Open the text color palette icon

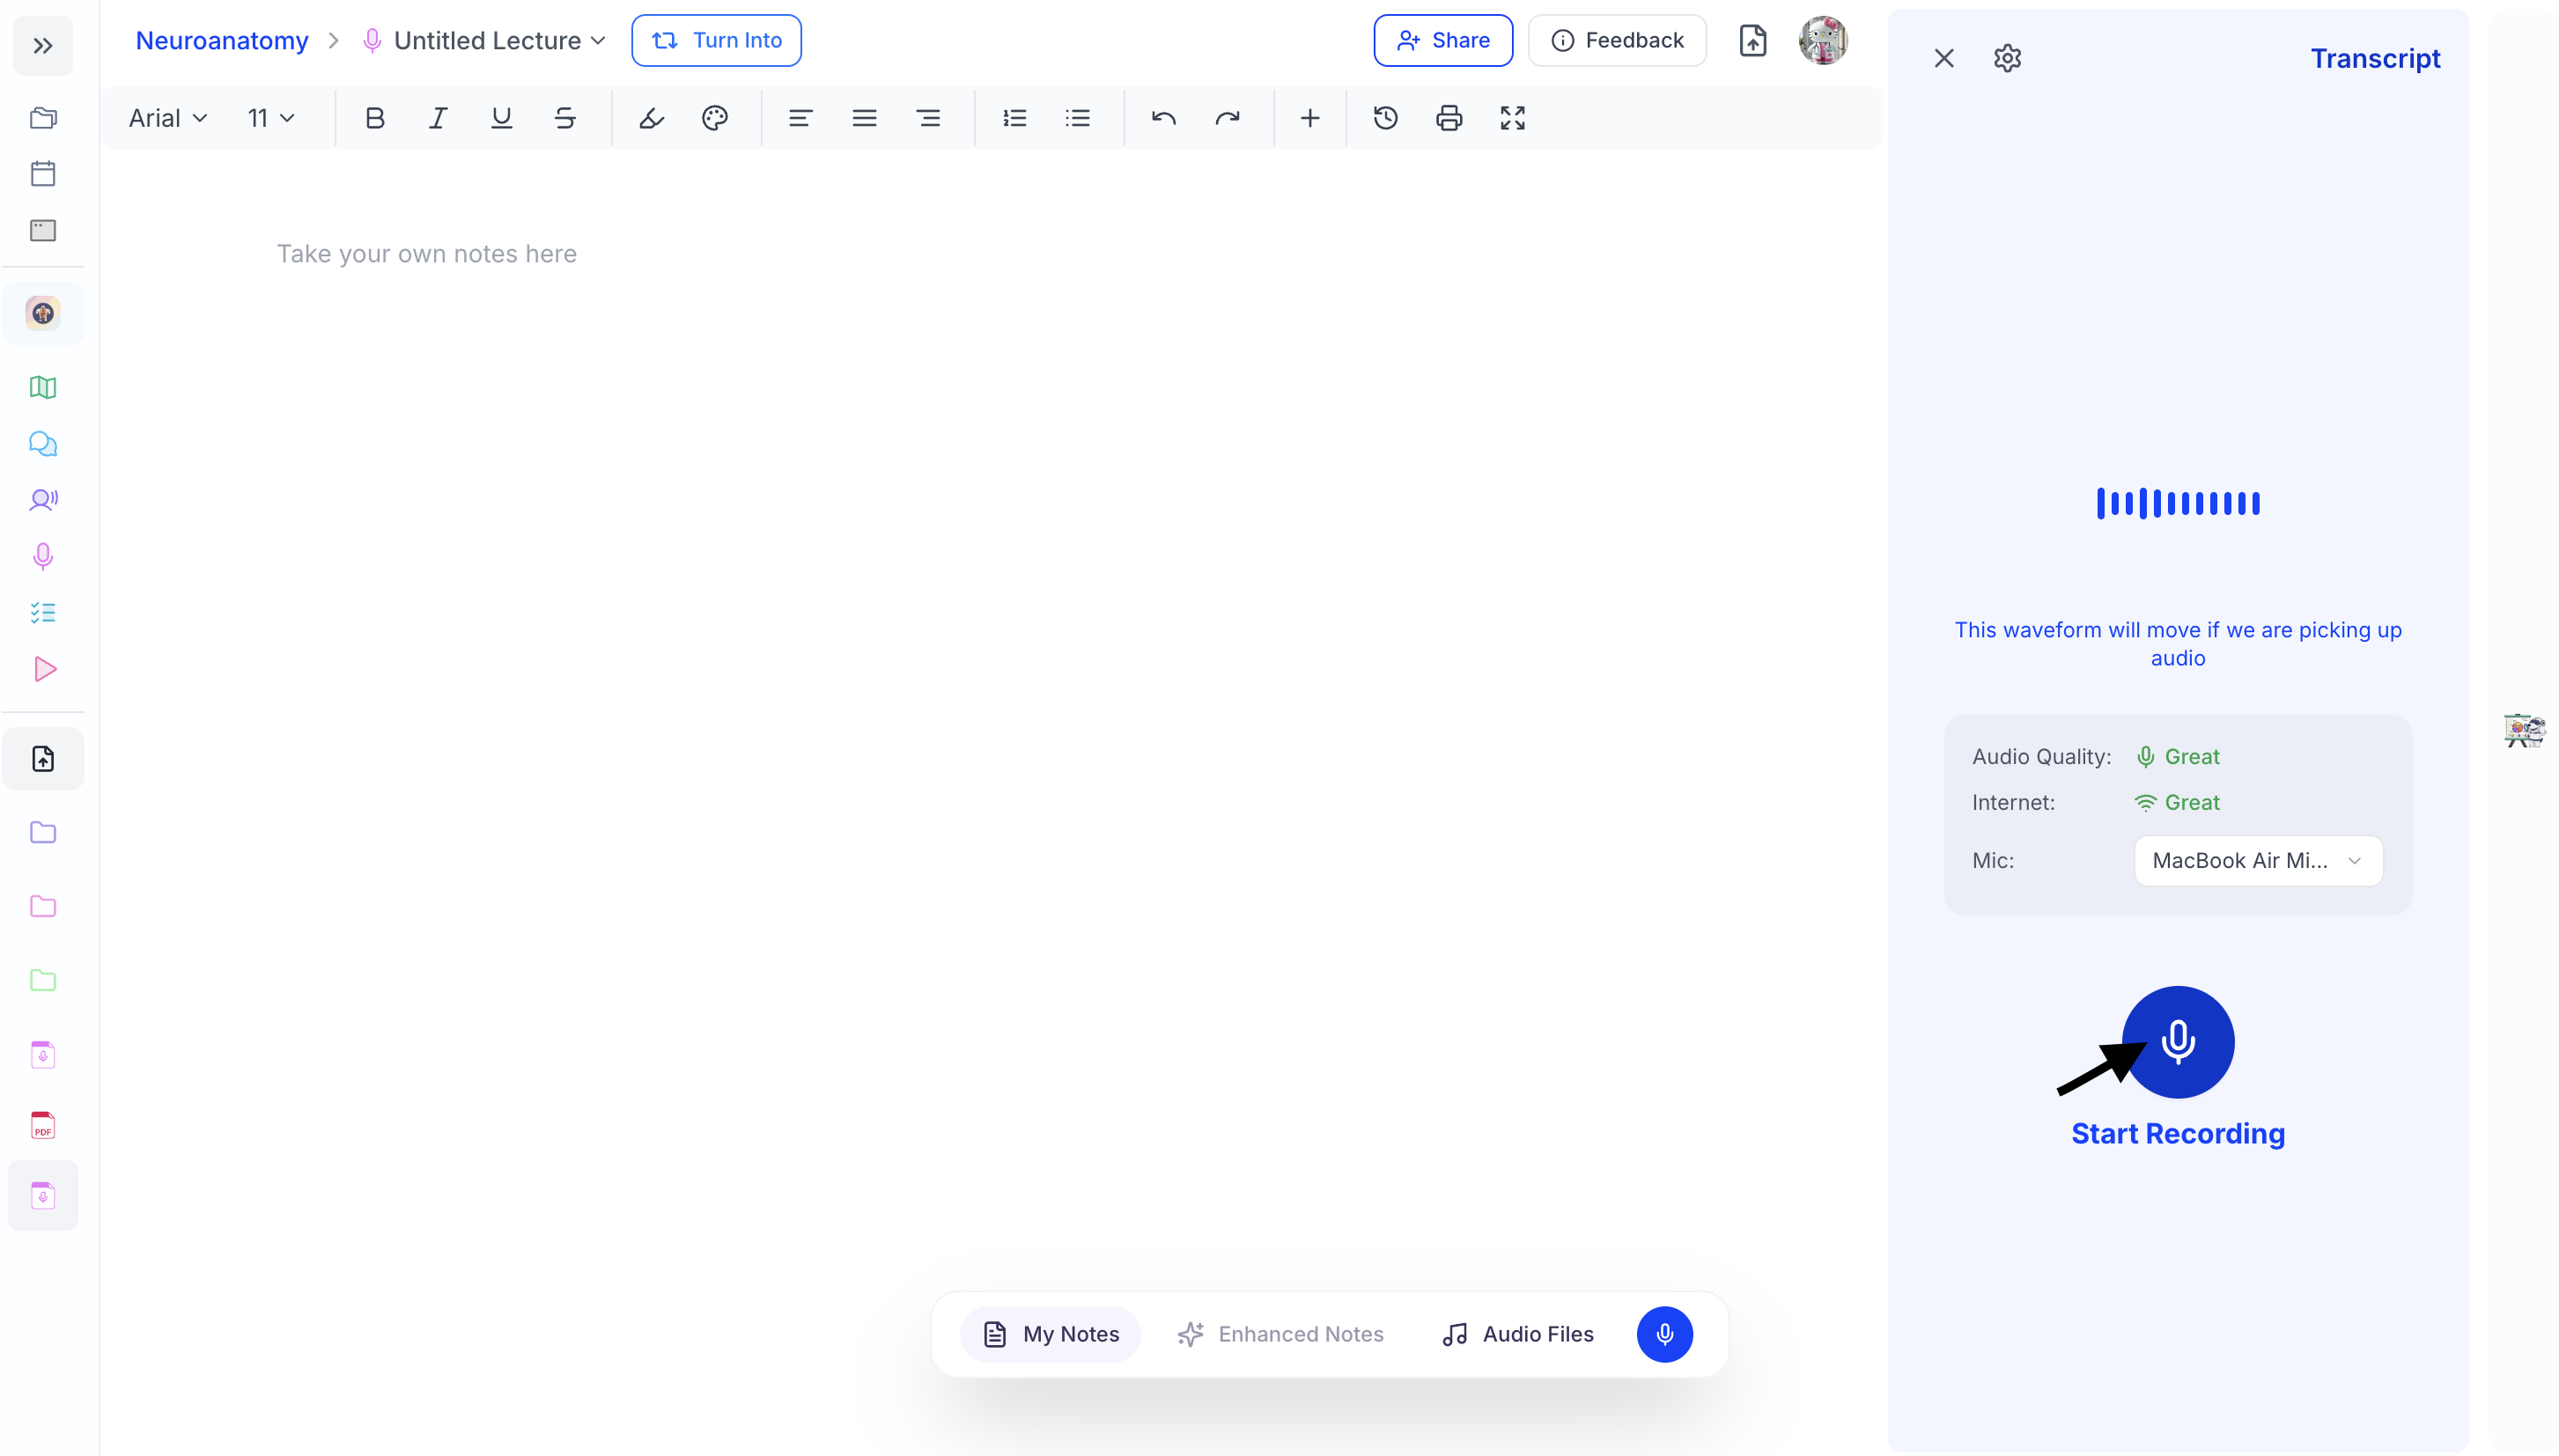click(x=714, y=118)
